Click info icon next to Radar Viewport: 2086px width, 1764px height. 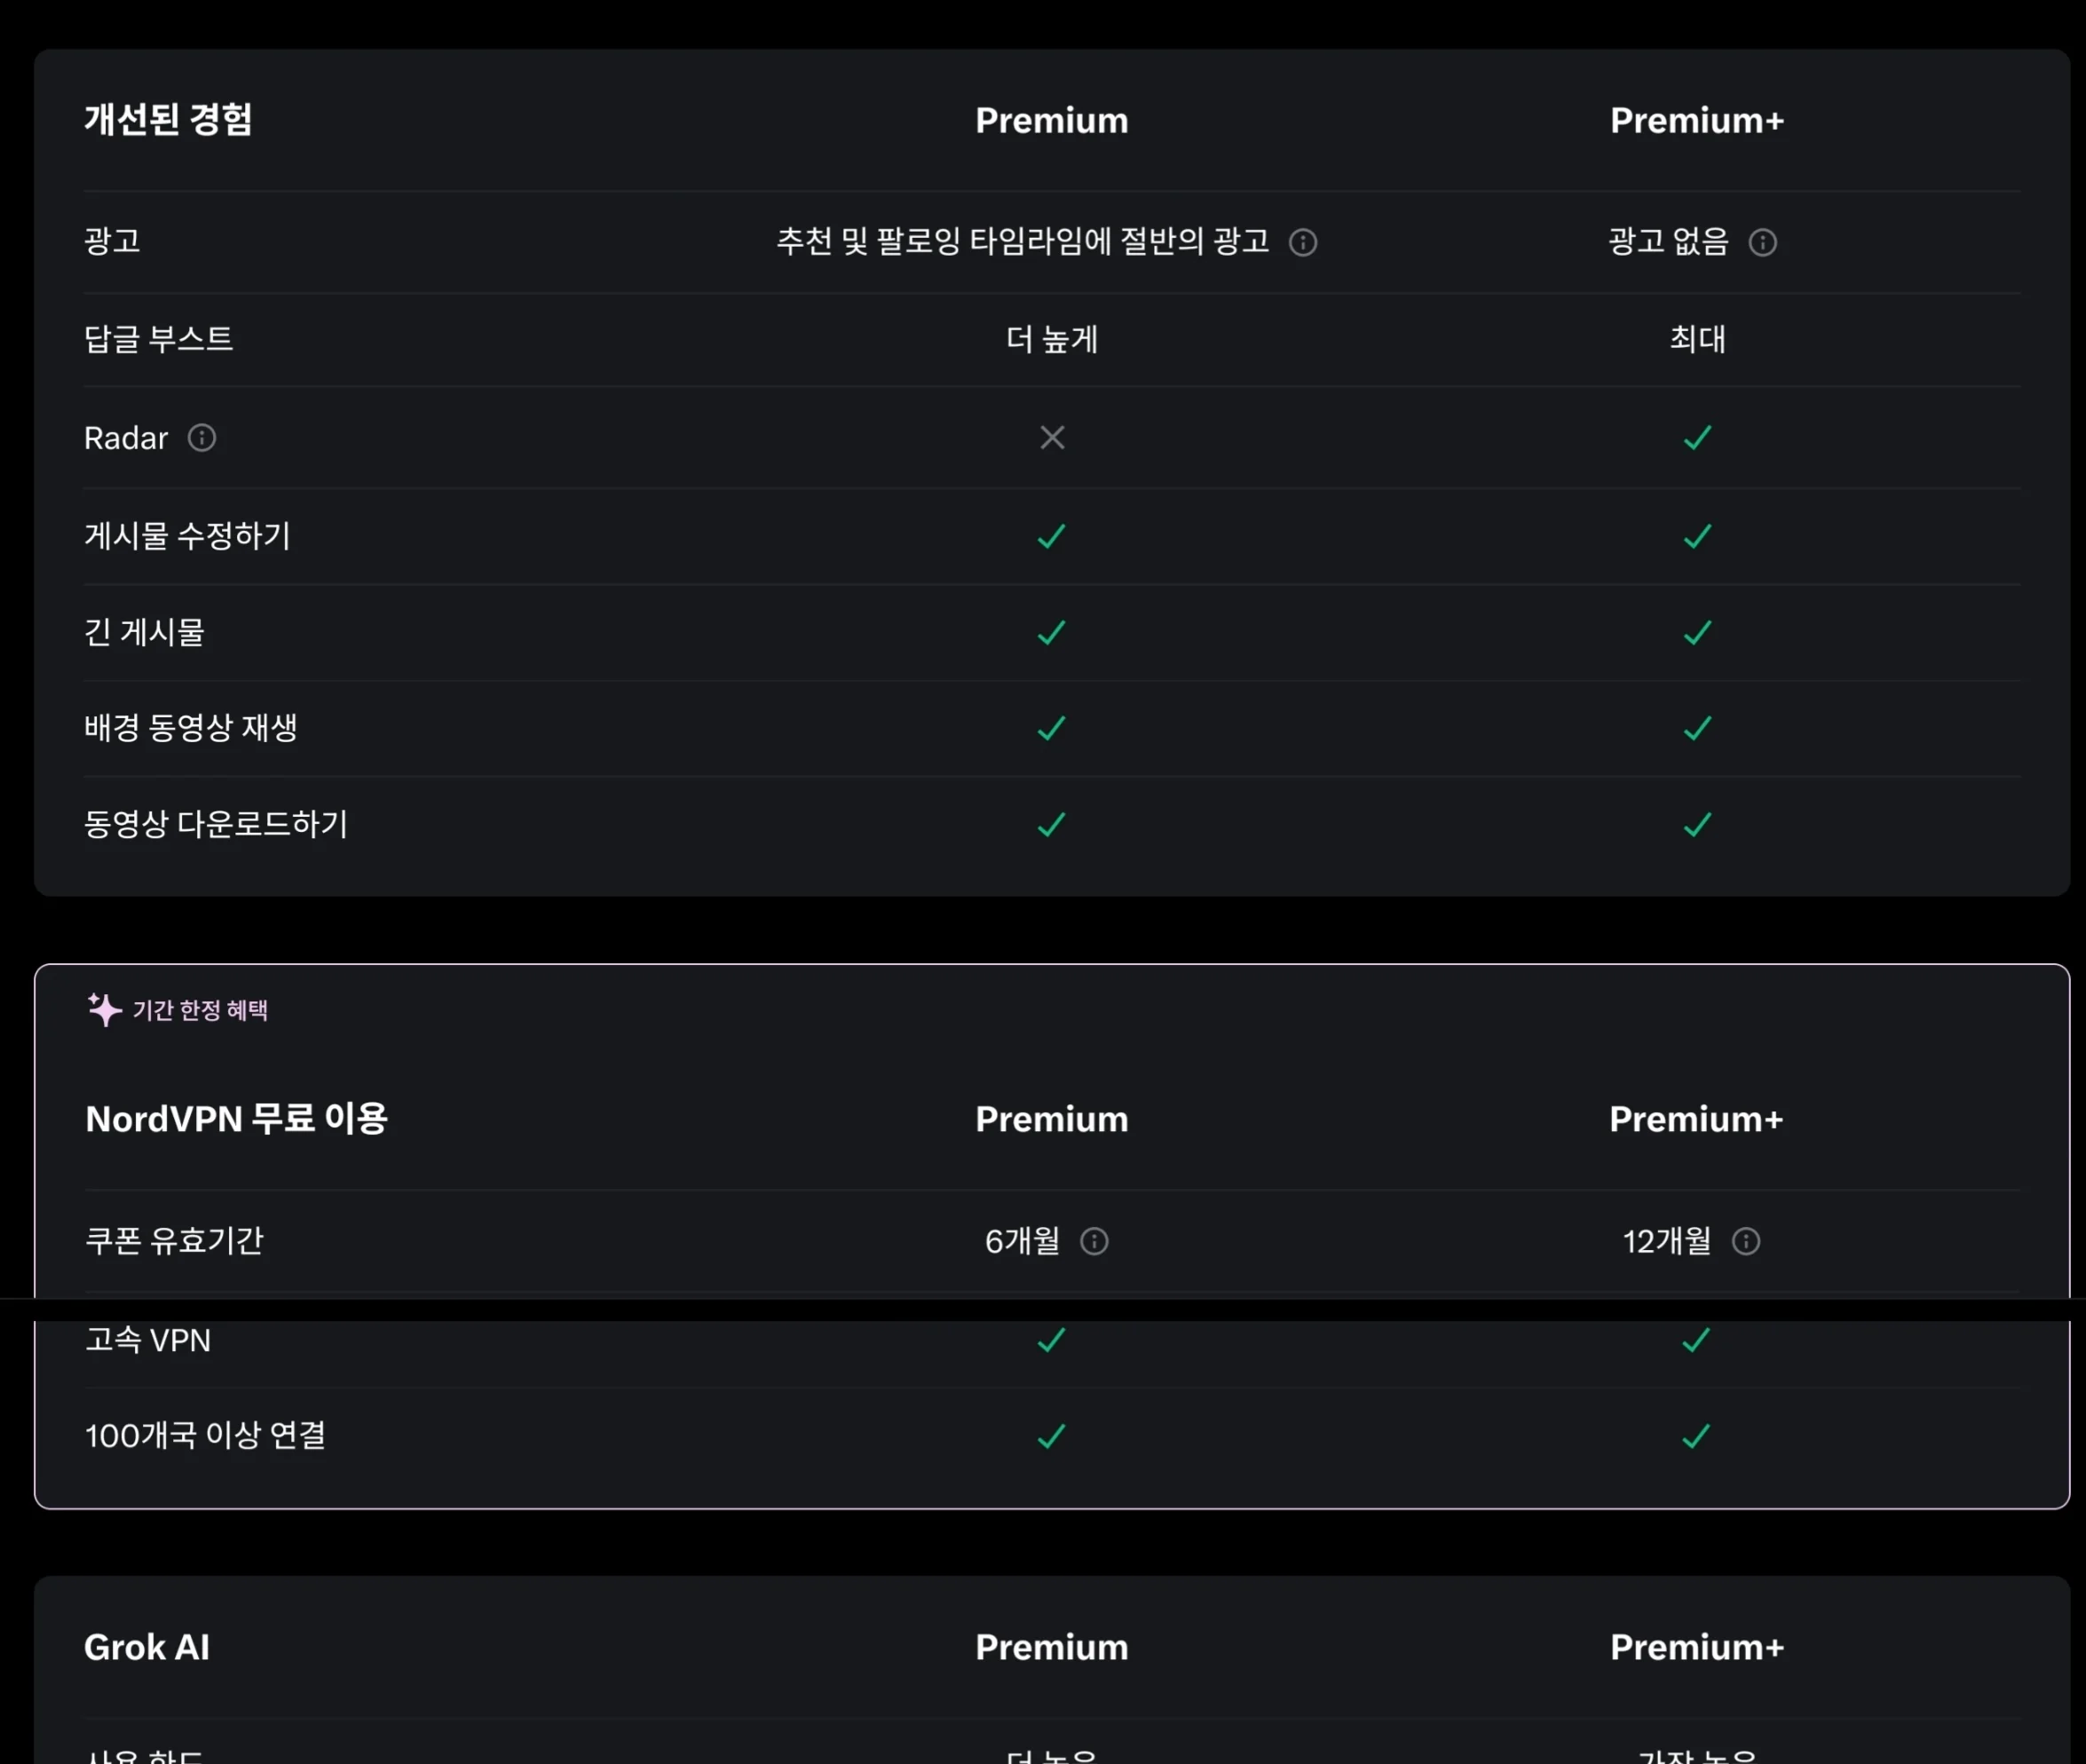point(202,438)
